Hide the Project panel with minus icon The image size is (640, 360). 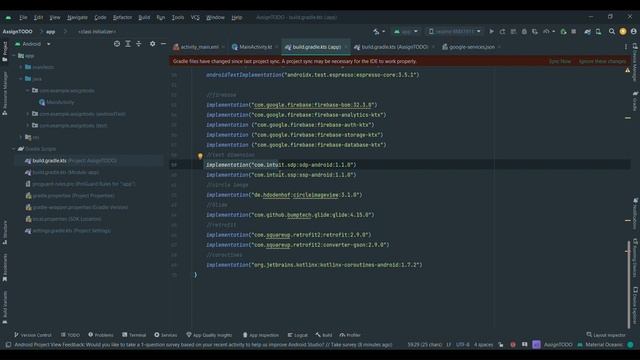point(163,44)
